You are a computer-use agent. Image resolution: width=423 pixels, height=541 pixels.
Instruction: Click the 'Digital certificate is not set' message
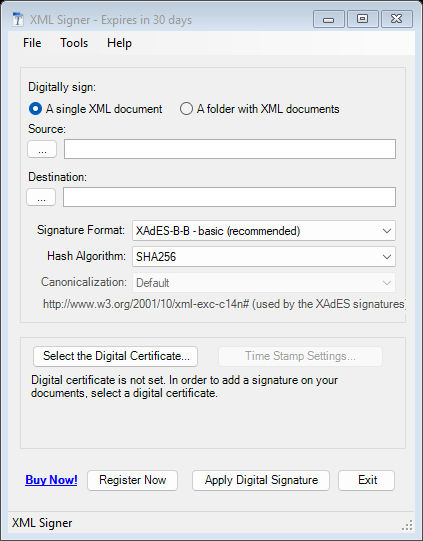tap(184, 386)
